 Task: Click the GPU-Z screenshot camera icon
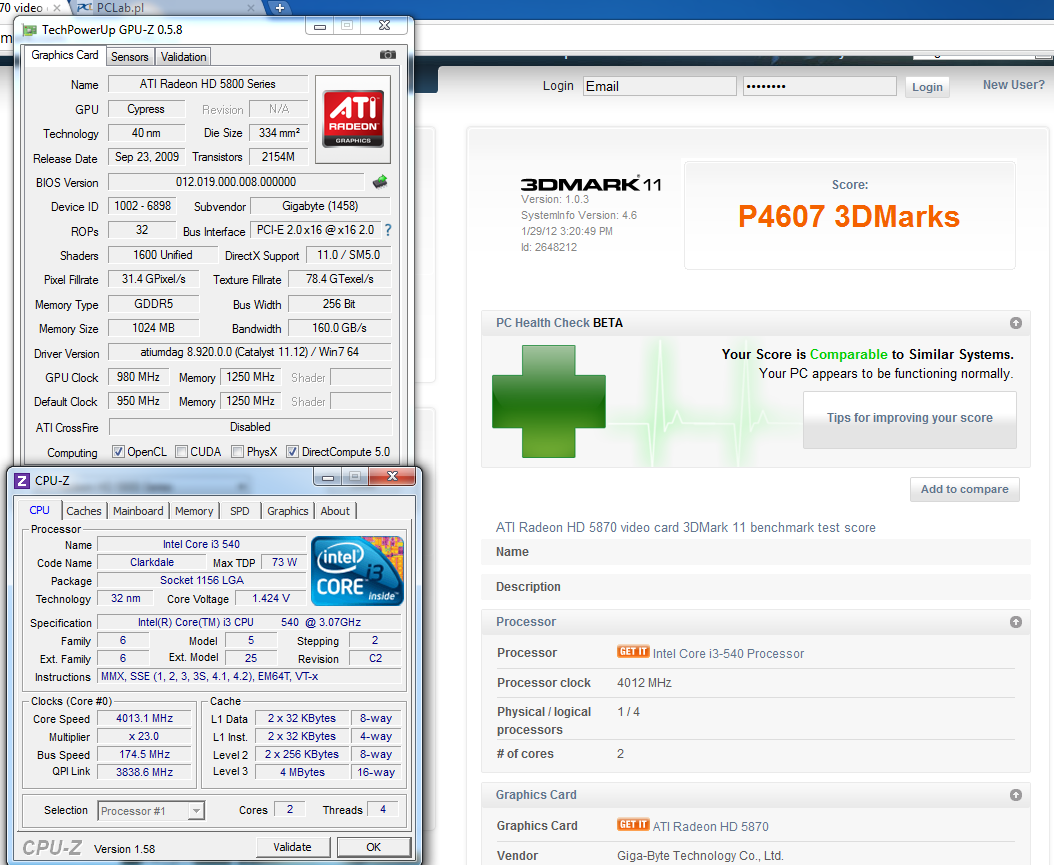pyautogui.click(x=388, y=55)
